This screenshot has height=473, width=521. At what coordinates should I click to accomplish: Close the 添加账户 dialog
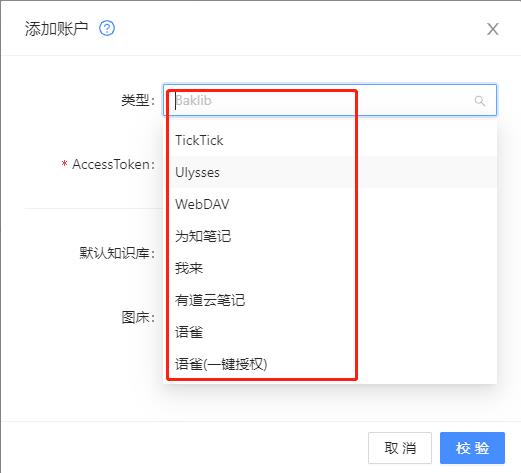(493, 29)
